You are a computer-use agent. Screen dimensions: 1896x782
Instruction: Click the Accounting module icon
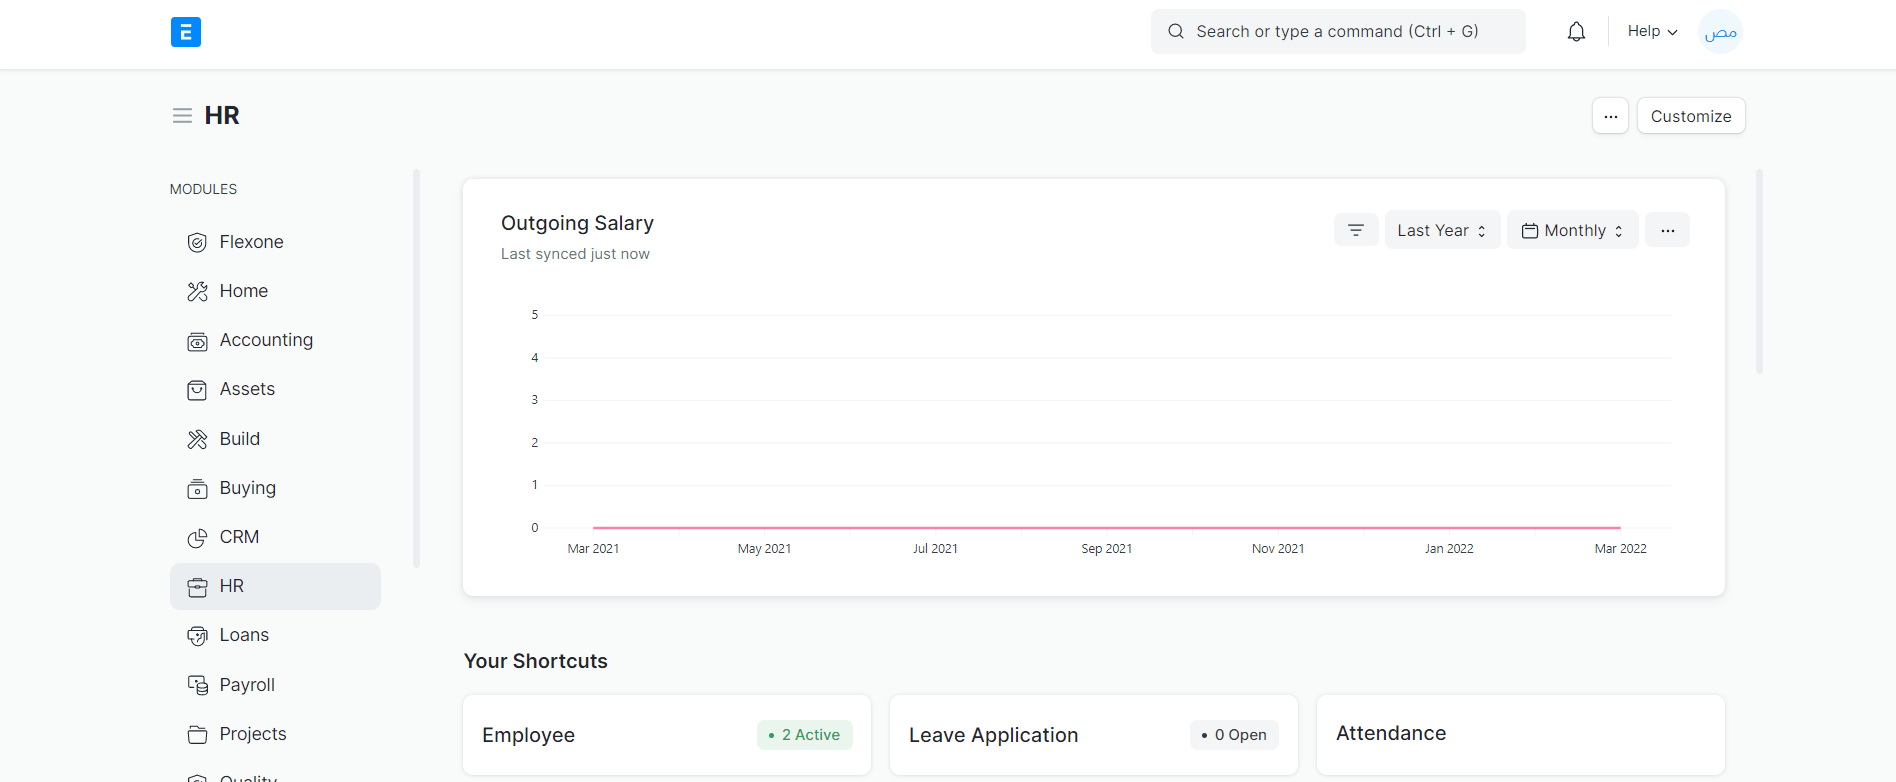(197, 341)
